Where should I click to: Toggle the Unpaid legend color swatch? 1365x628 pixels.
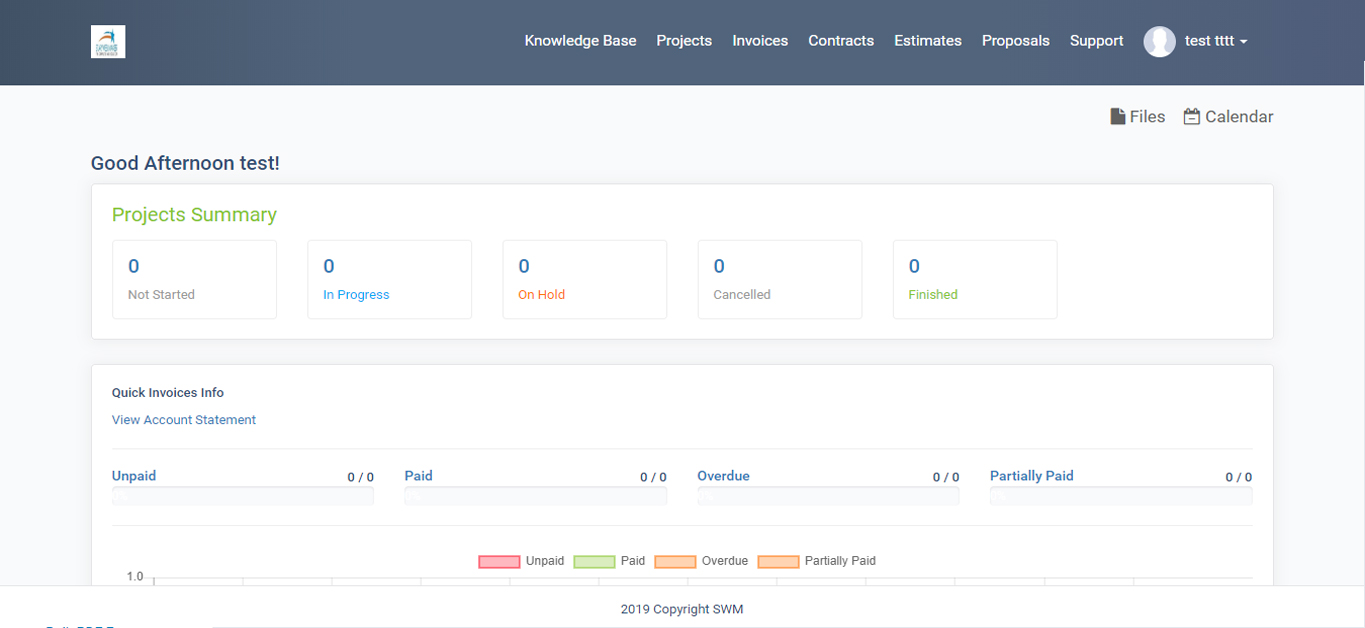pyautogui.click(x=499, y=562)
